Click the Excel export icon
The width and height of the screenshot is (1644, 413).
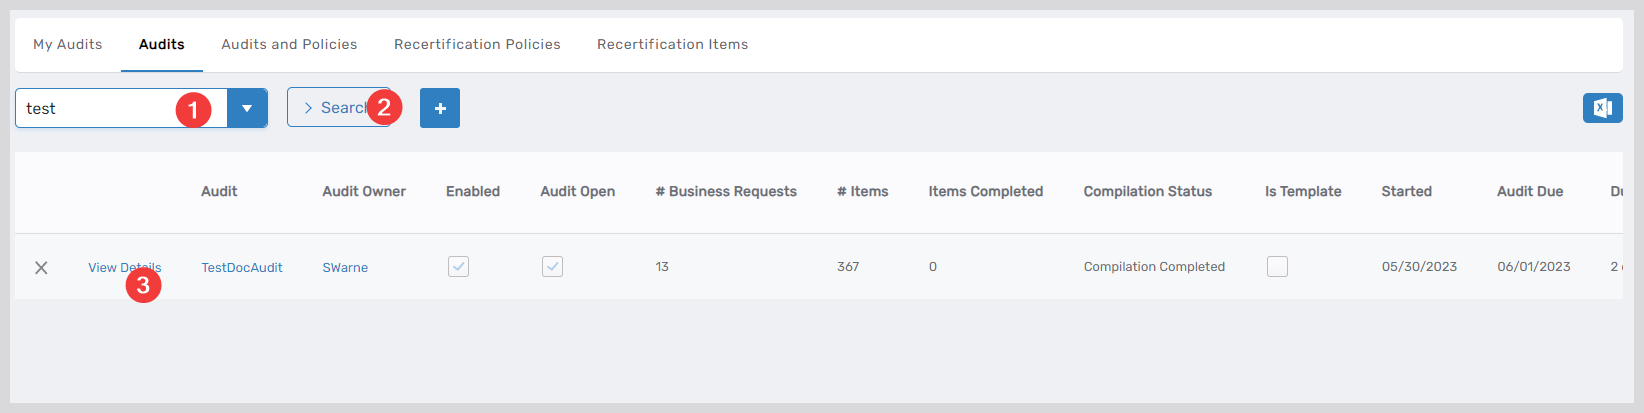tap(1602, 108)
